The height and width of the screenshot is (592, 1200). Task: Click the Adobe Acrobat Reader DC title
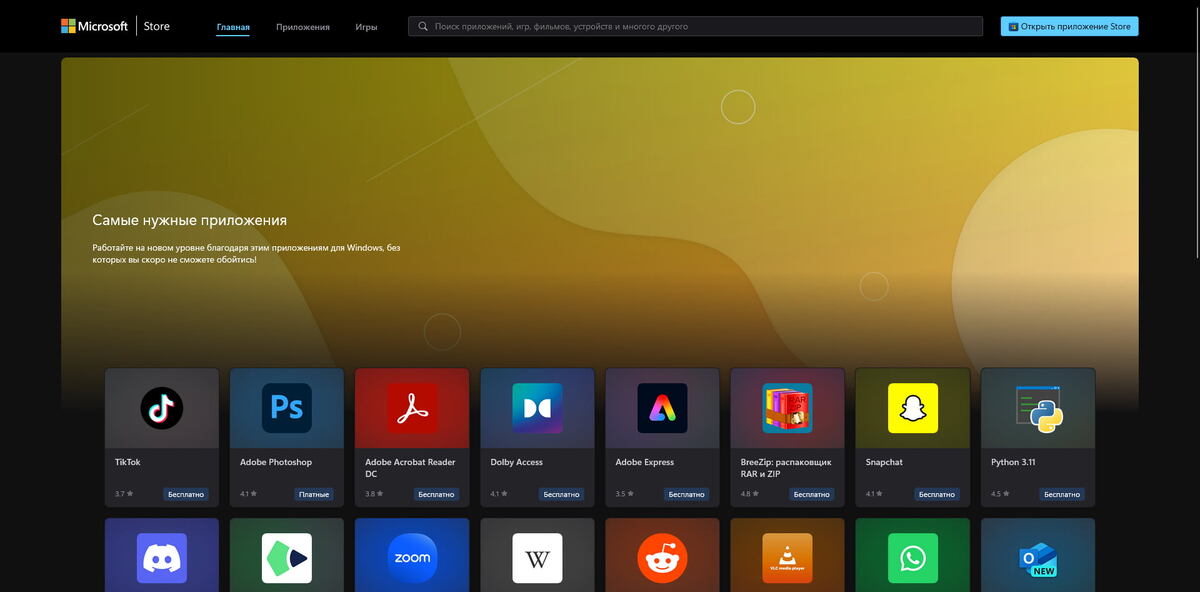point(410,468)
